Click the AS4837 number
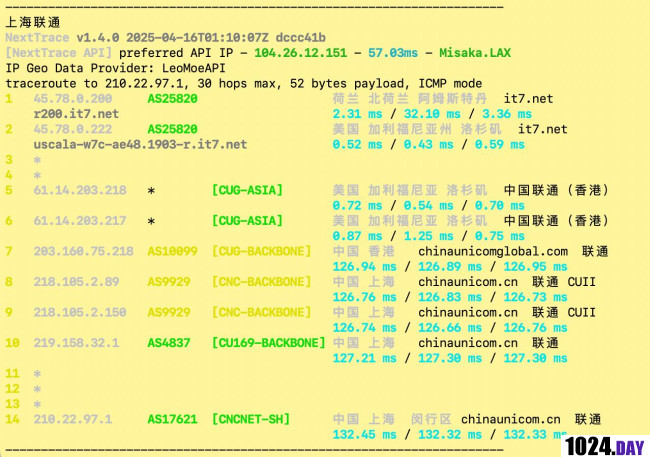Image resolution: width=650 pixels, height=457 pixels. click(169, 342)
